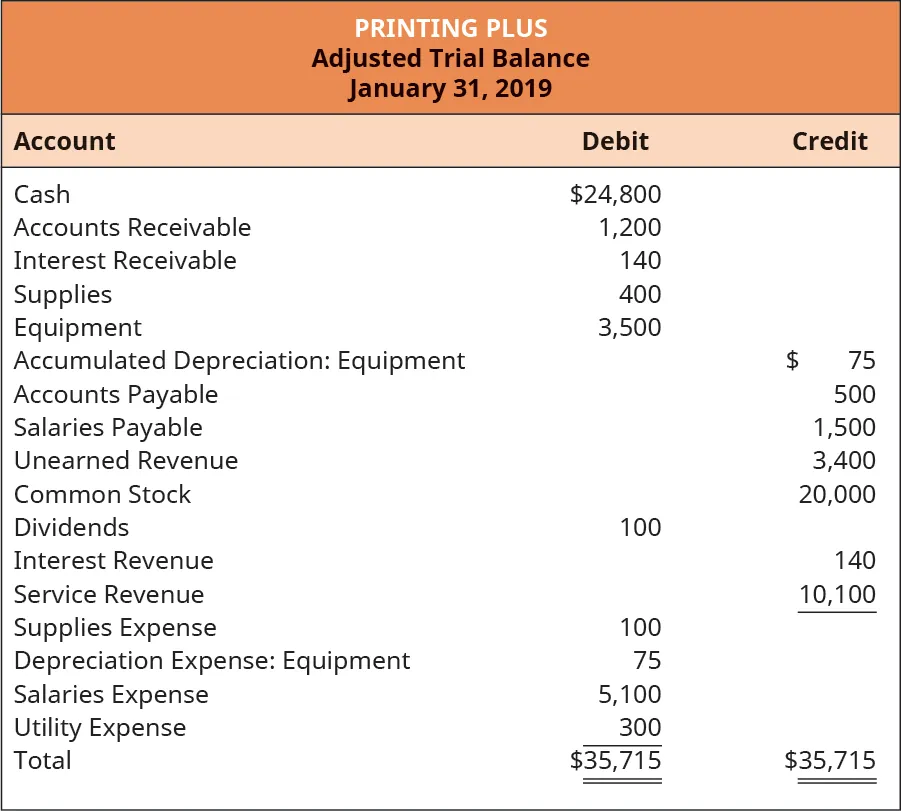Click the Service Revenue credit 10,100
Image resolution: width=901 pixels, height=811 pixels.
tap(837, 595)
